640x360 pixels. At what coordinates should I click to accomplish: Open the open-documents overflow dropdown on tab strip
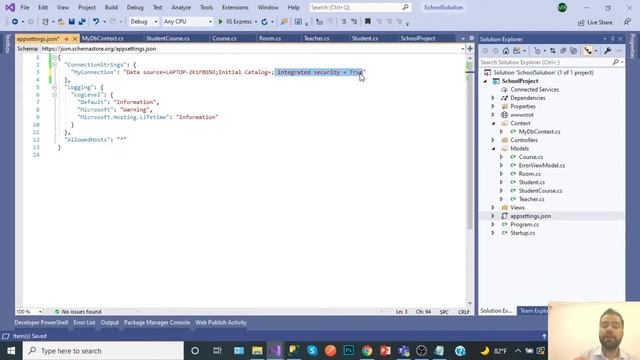463,38
